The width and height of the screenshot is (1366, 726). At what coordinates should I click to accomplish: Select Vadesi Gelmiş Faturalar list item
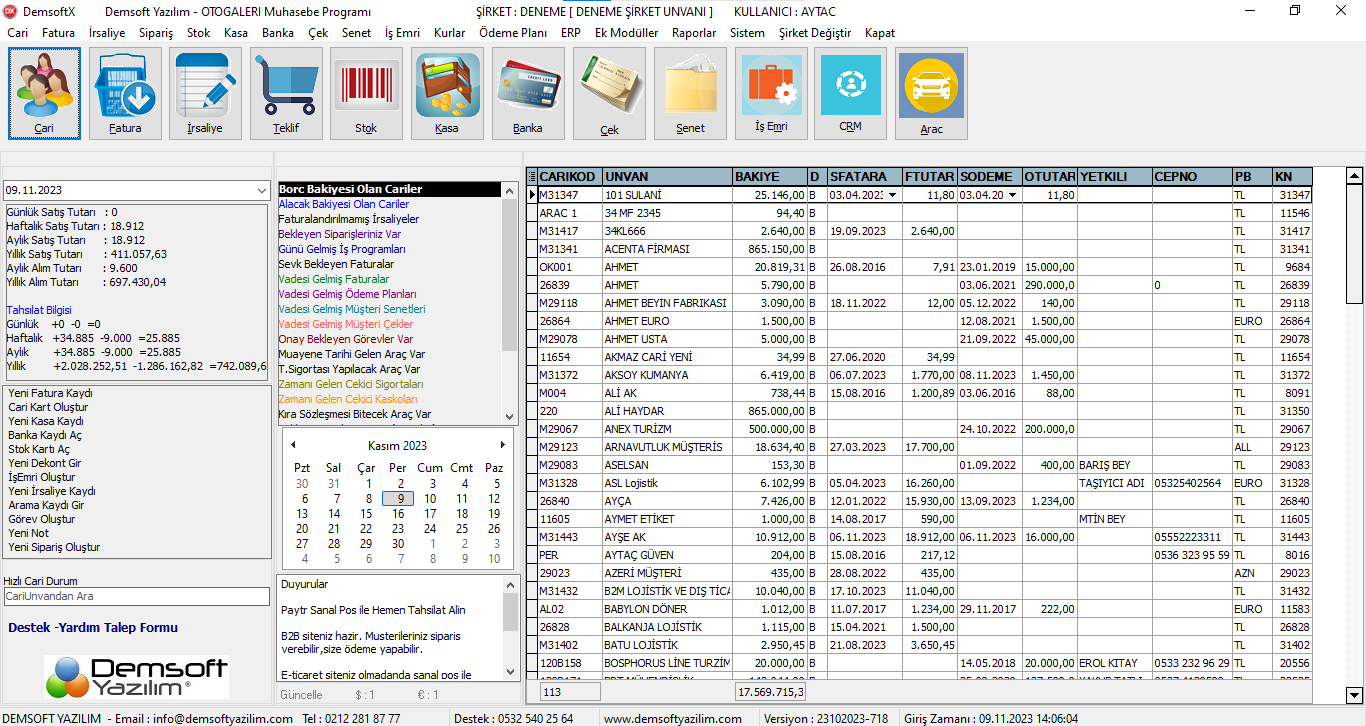334,279
